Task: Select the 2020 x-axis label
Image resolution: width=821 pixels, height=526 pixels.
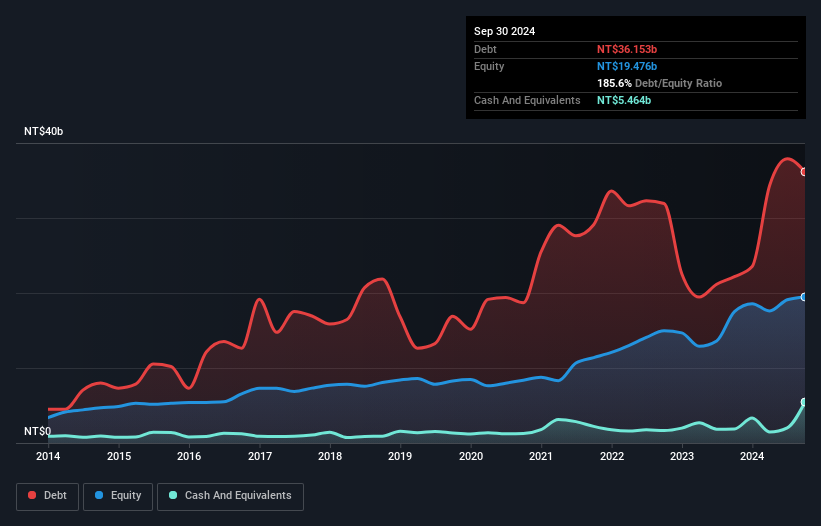Action: pyautogui.click(x=471, y=456)
